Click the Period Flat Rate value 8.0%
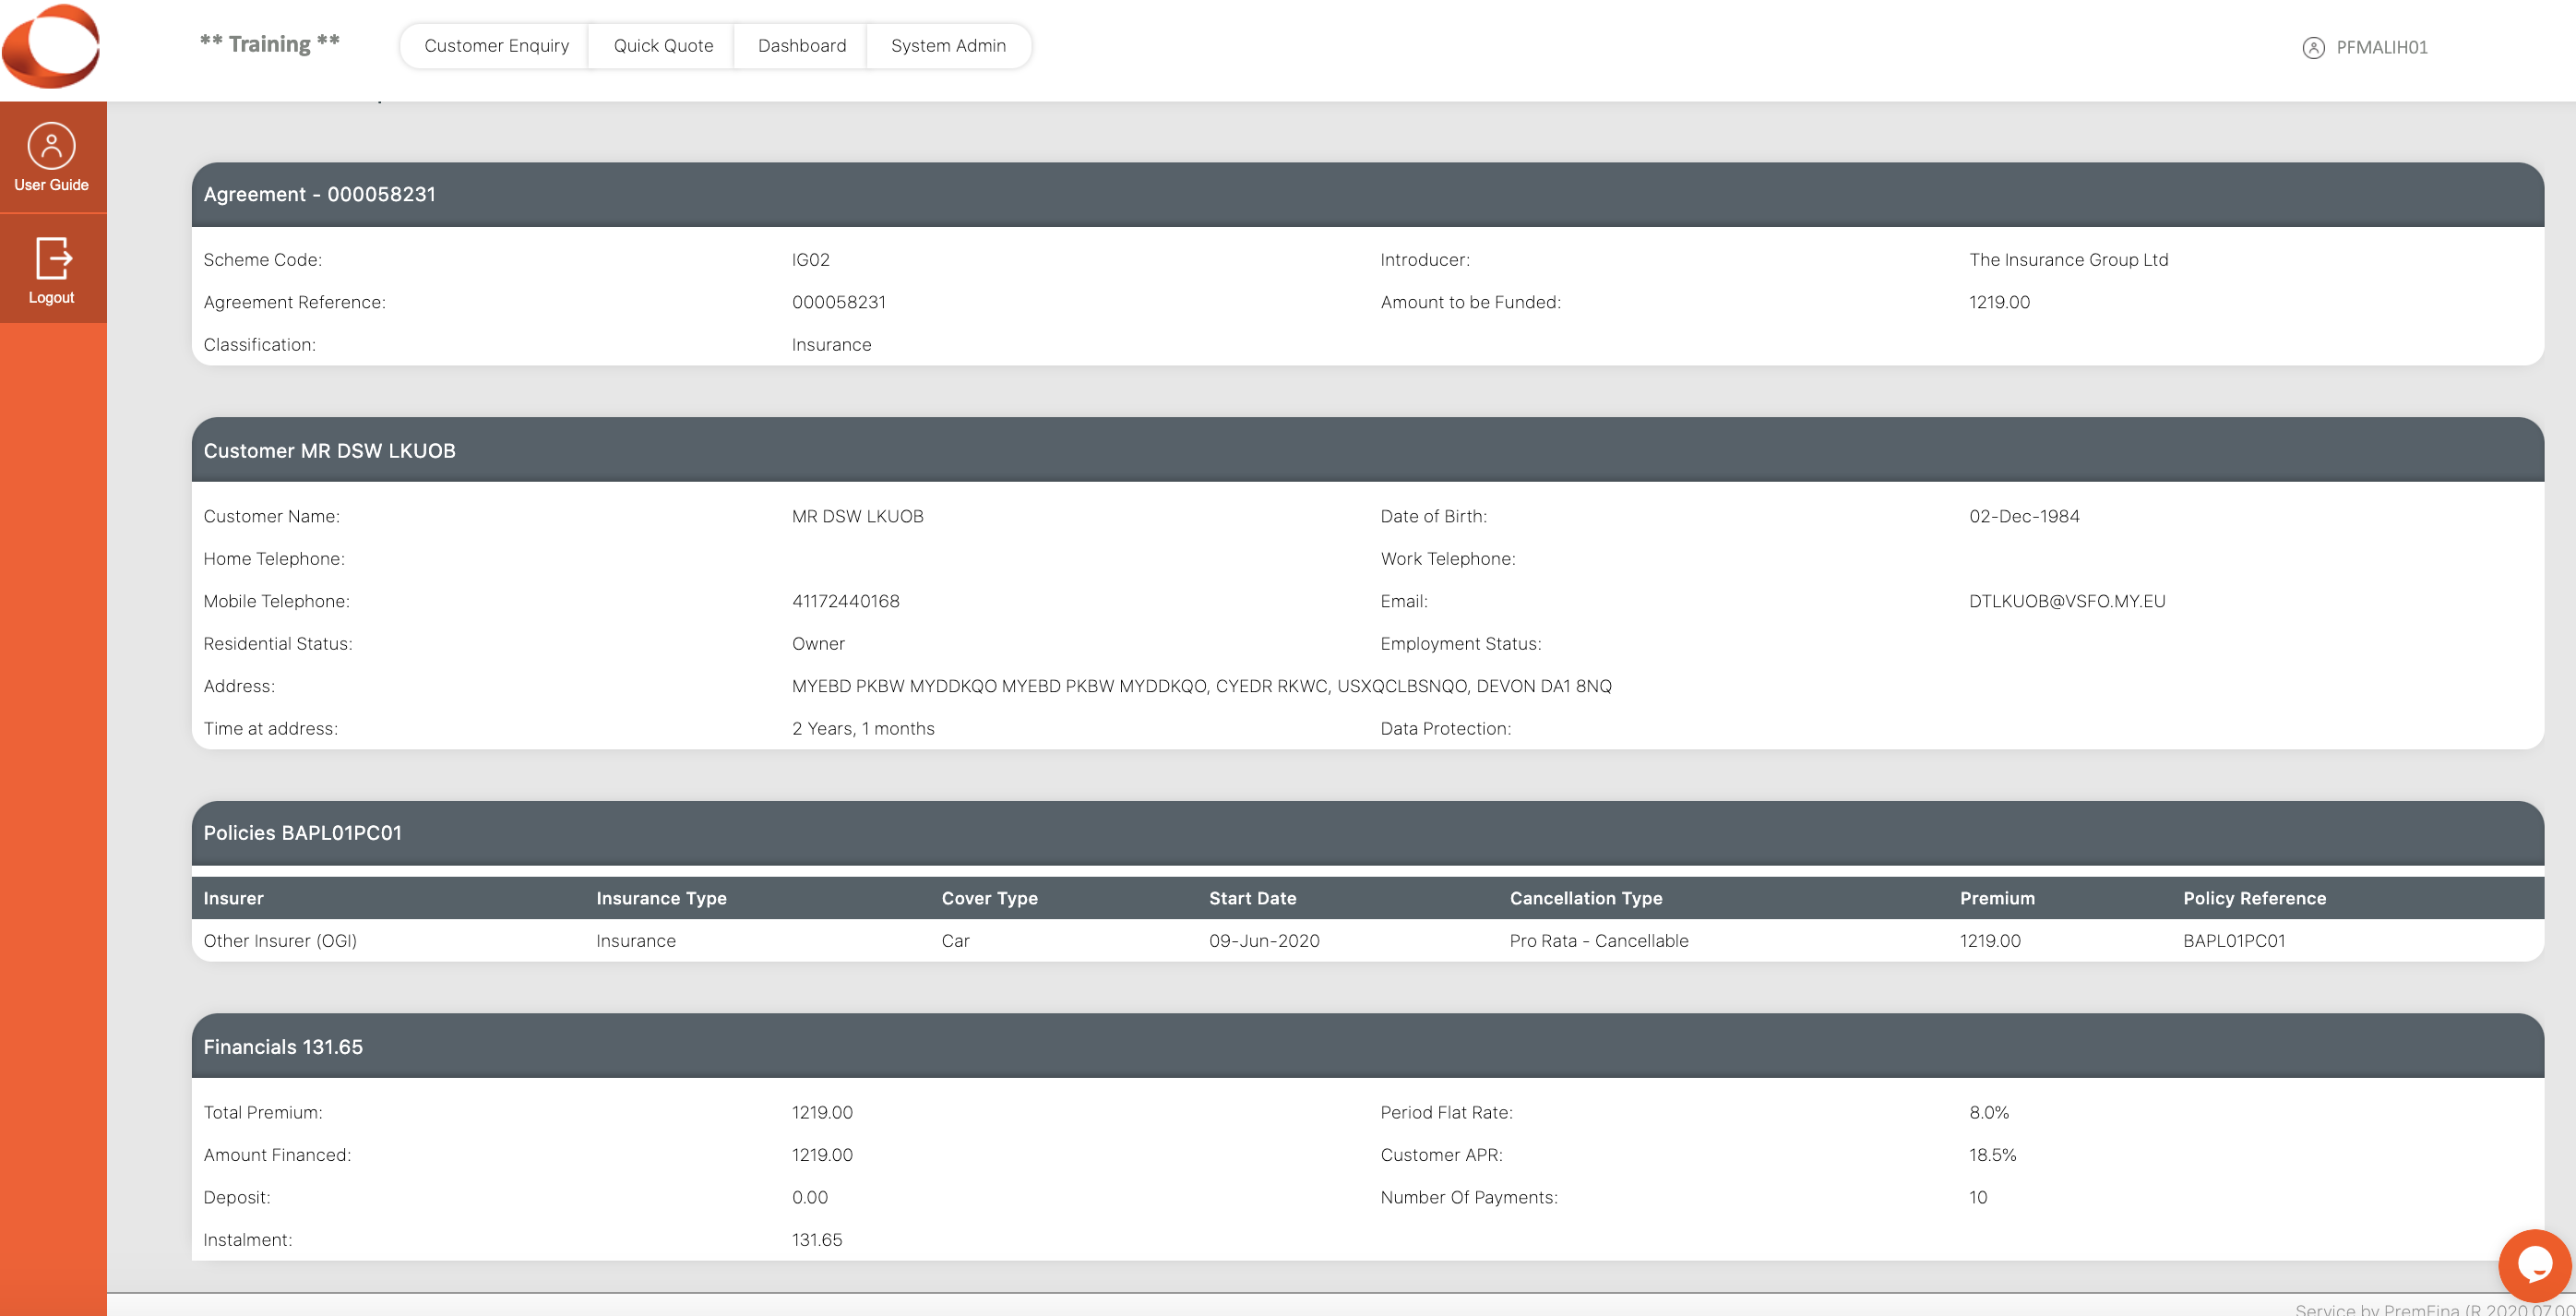 point(1988,1112)
